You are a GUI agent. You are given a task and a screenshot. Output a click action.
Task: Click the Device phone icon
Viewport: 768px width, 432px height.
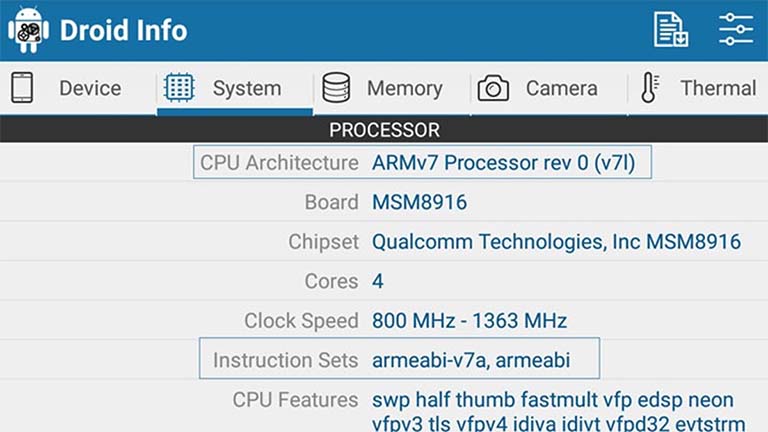(22, 88)
